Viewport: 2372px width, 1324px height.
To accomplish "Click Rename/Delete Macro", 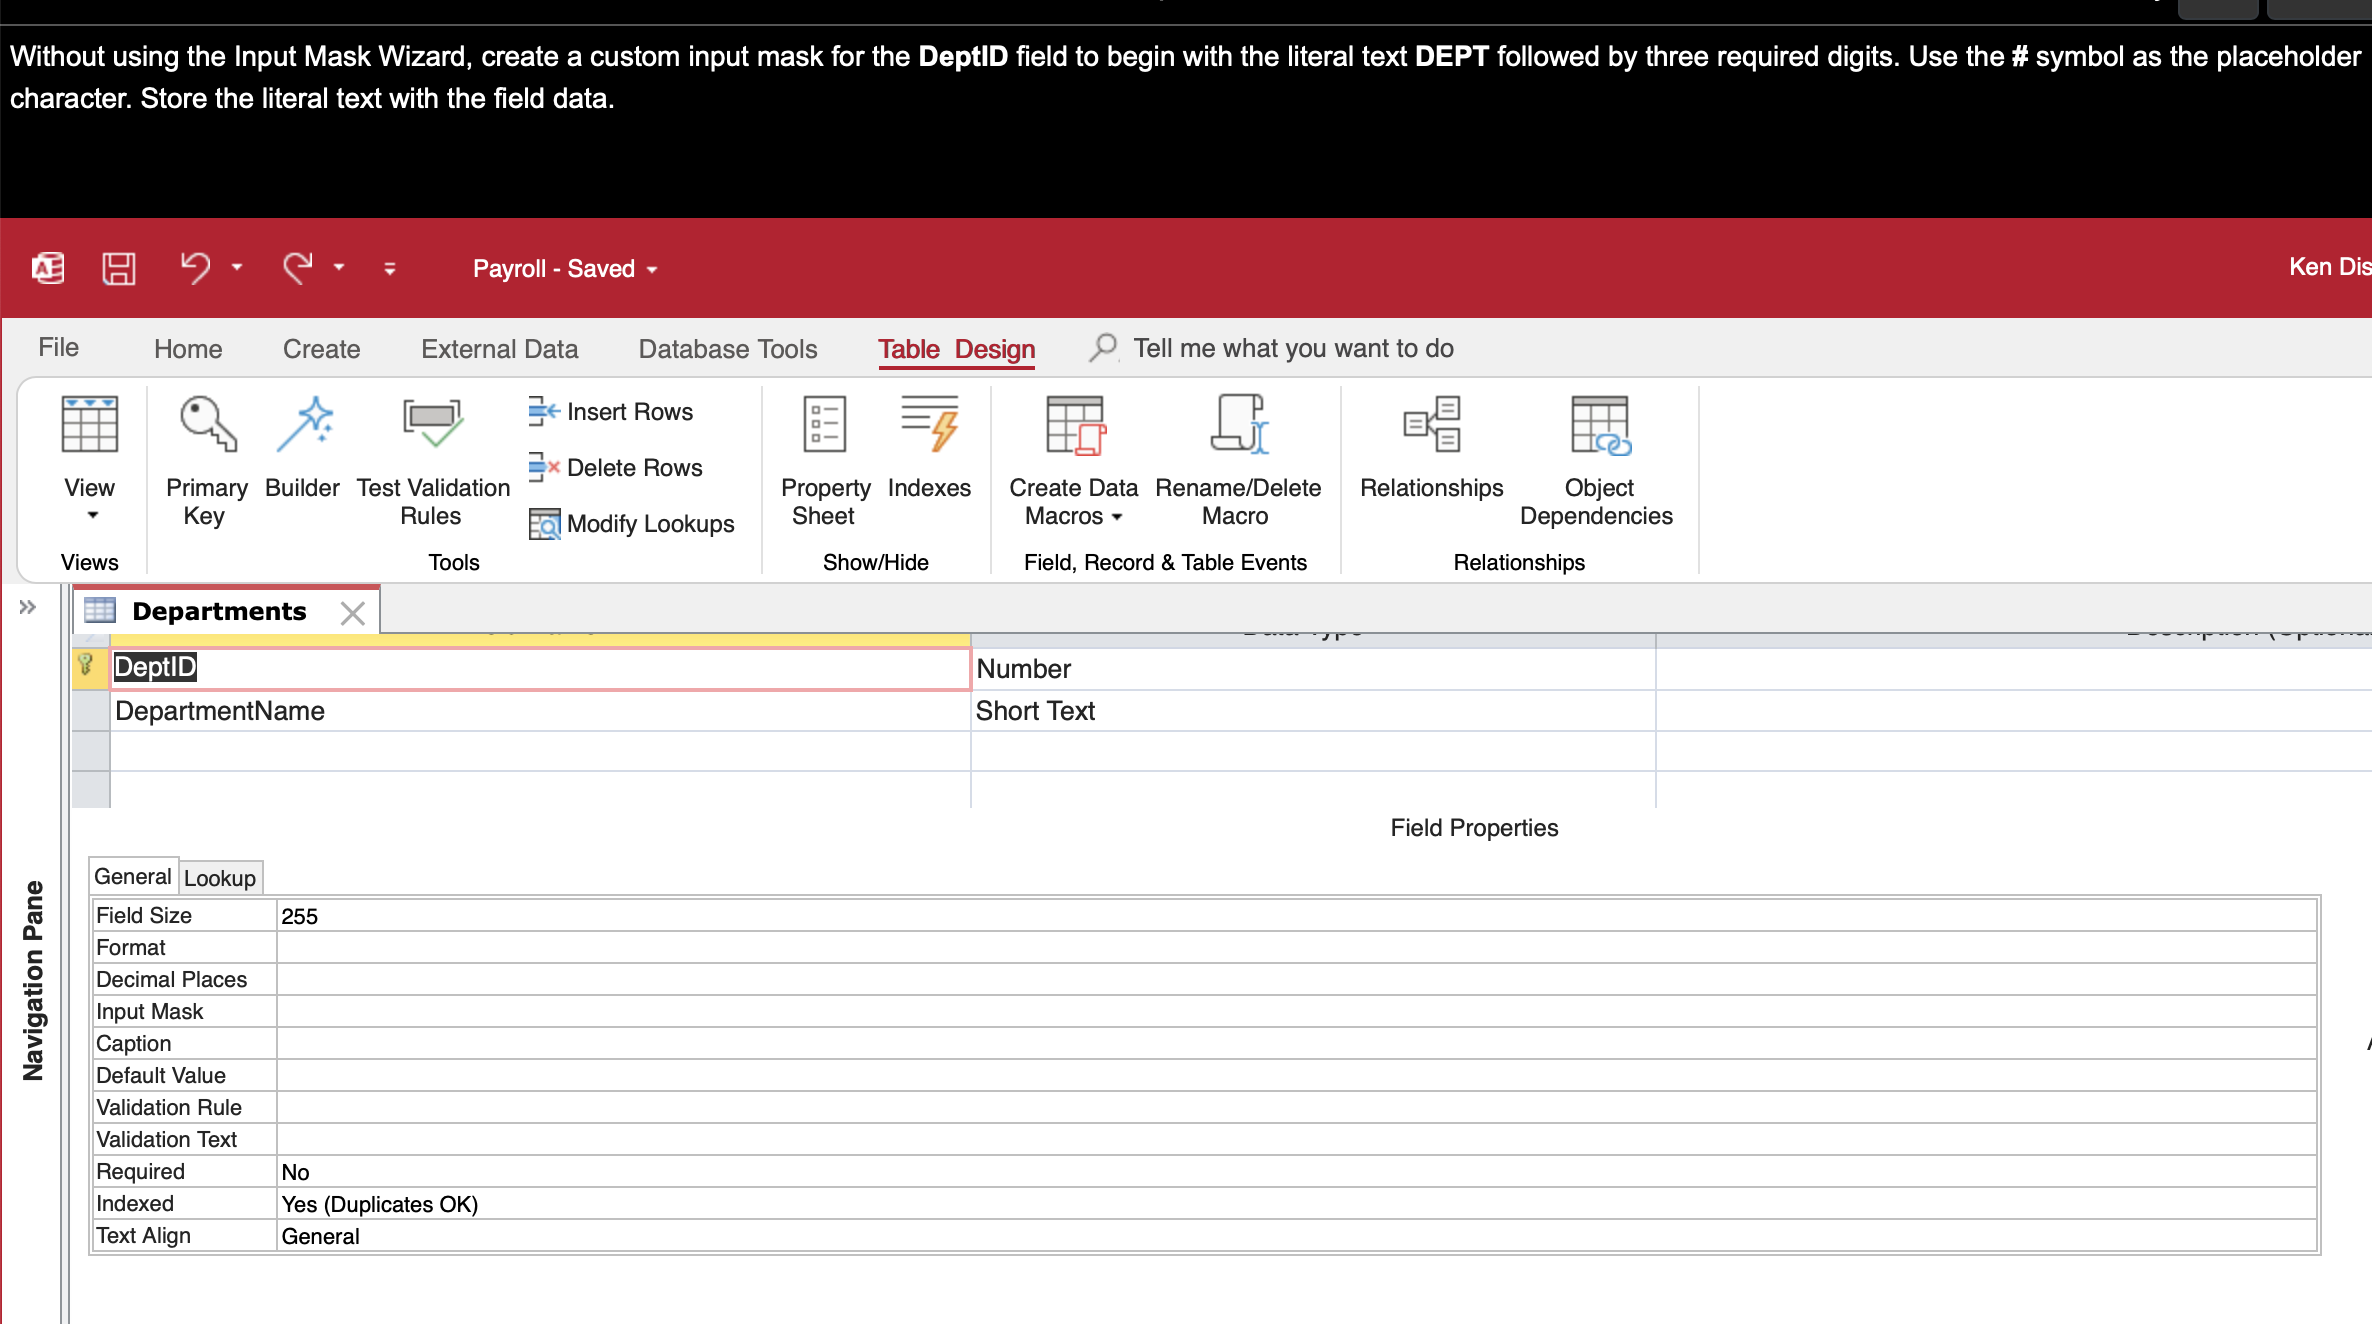I will pyautogui.click(x=1238, y=460).
